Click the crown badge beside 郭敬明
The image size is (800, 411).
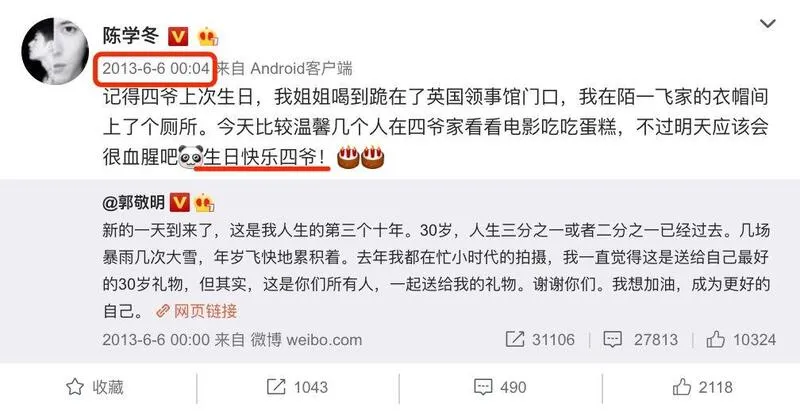[204, 203]
